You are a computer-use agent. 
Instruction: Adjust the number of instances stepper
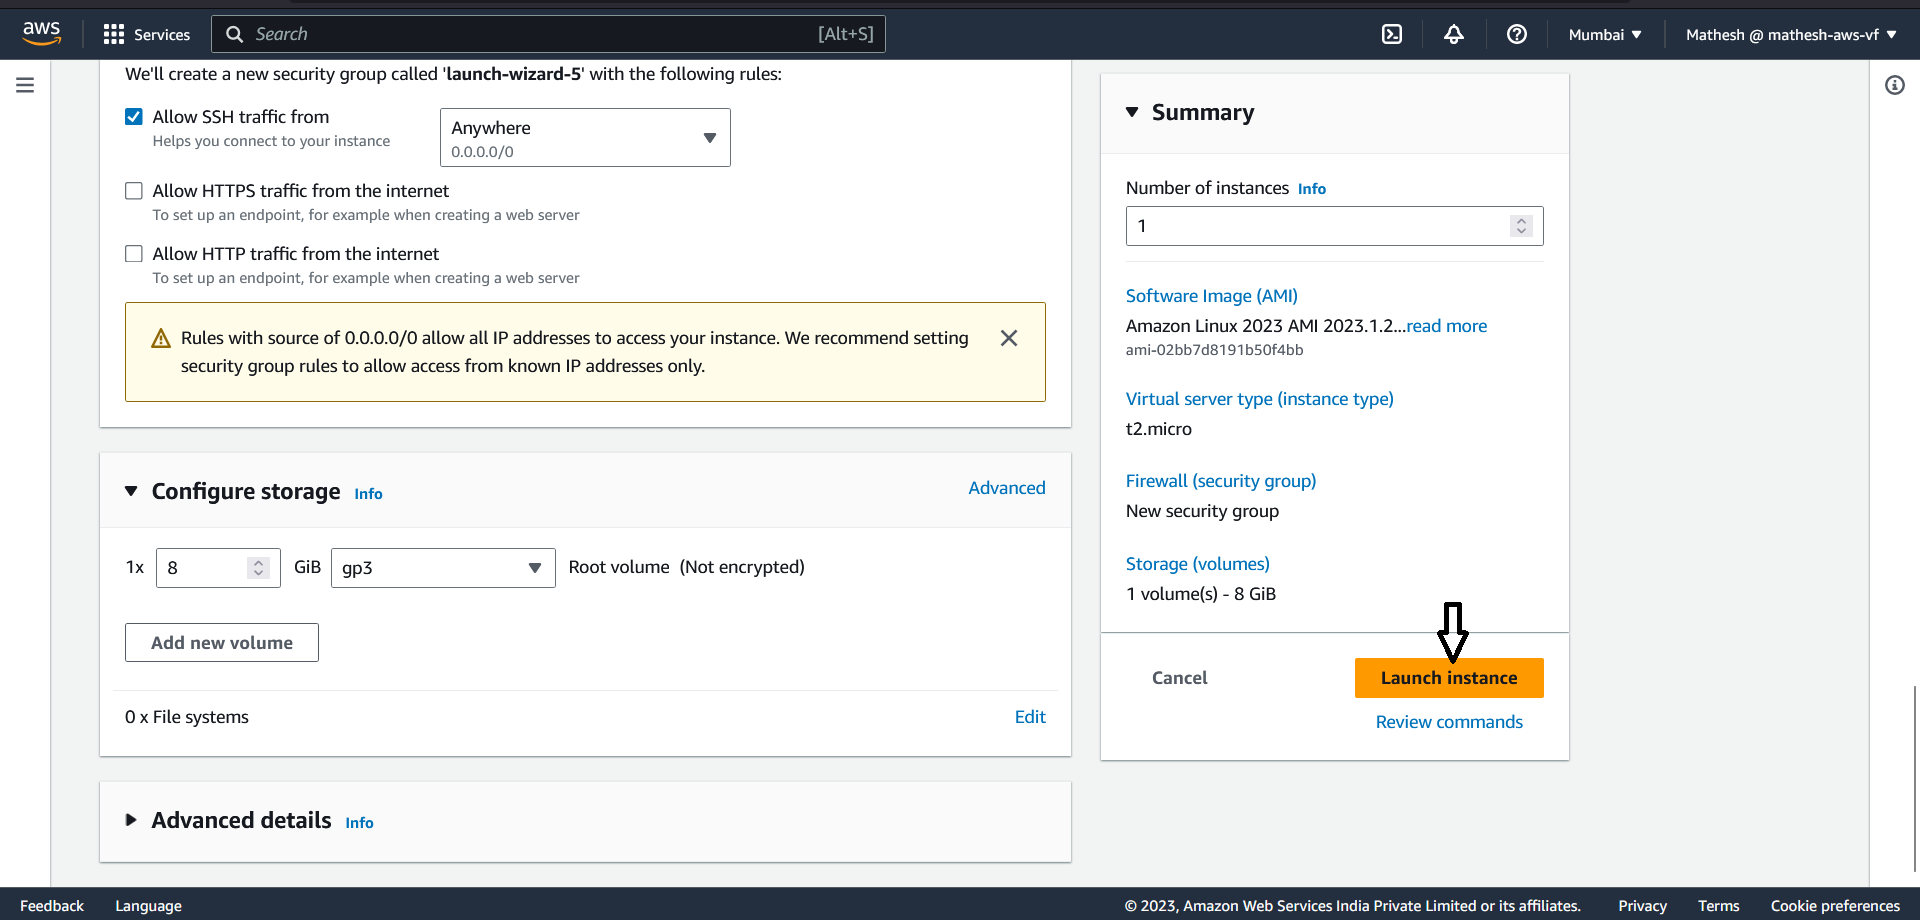1521,226
